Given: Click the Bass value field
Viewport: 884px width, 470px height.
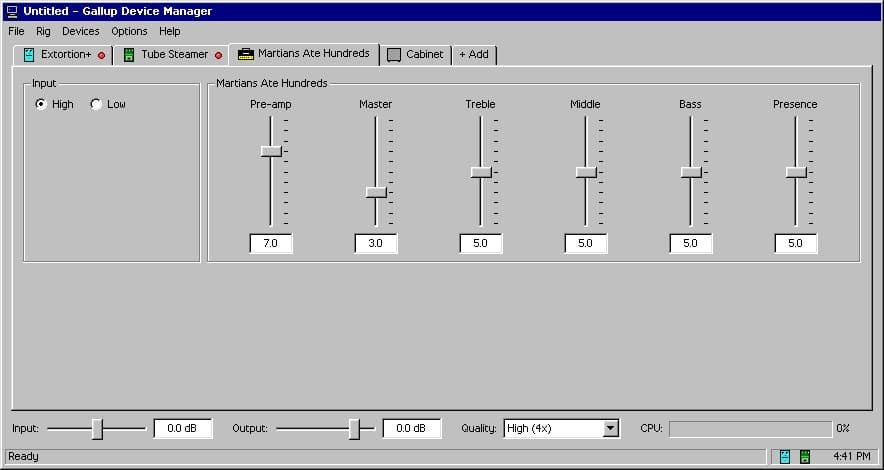Looking at the screenshot, I should (x=691, y=243).
